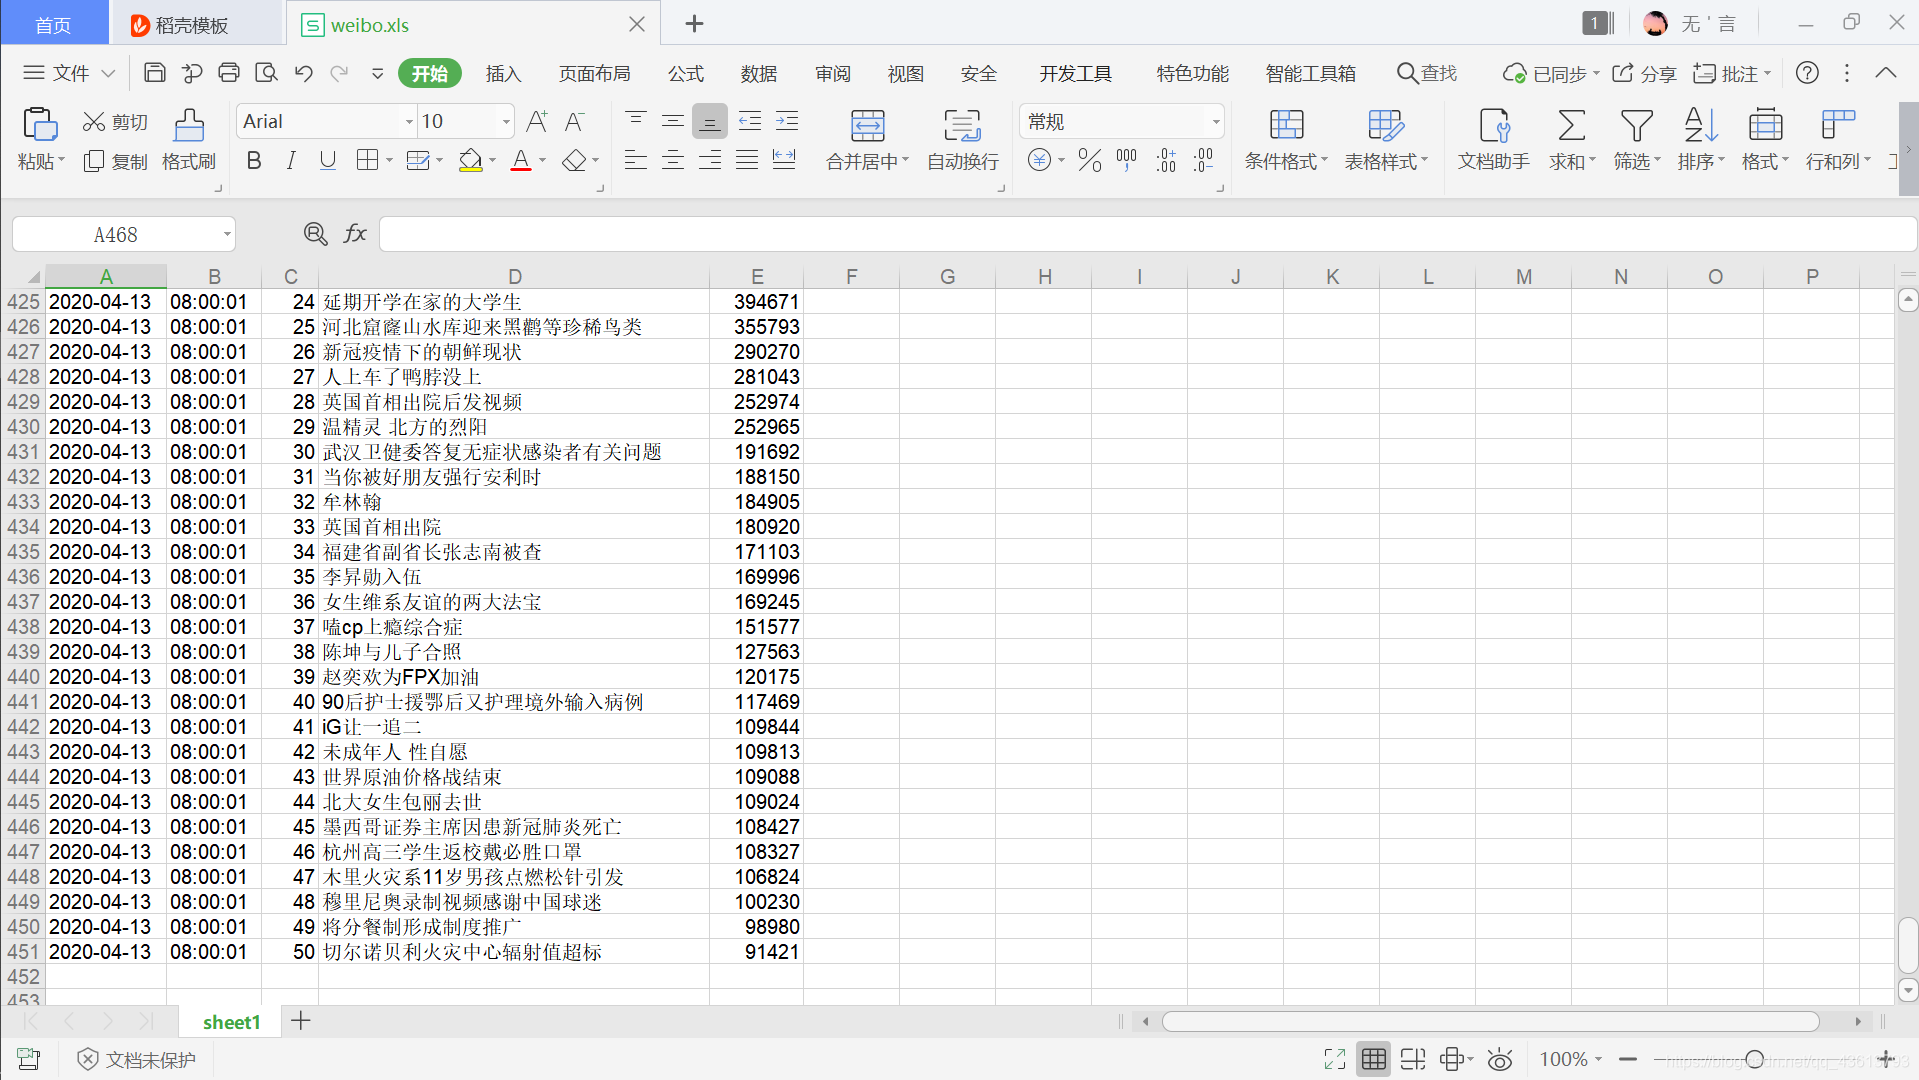Screen dimensions: 1919x1080
Task: Add a new sheet with plus button
Action: 301,1021
